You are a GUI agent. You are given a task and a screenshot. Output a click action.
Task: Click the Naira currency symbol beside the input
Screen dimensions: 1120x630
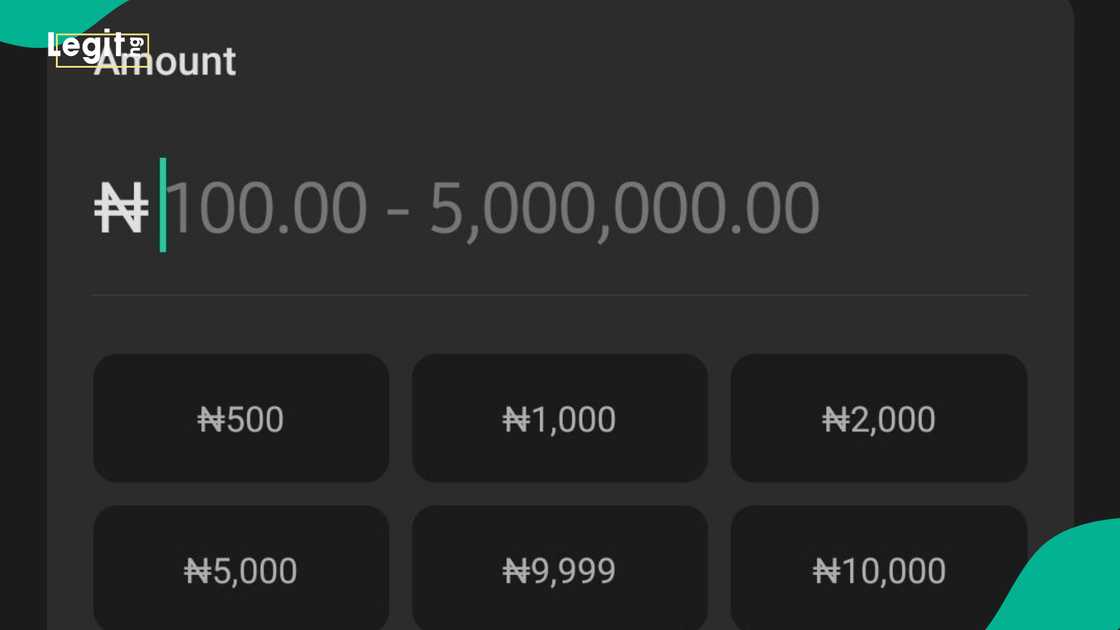[122, 205]
